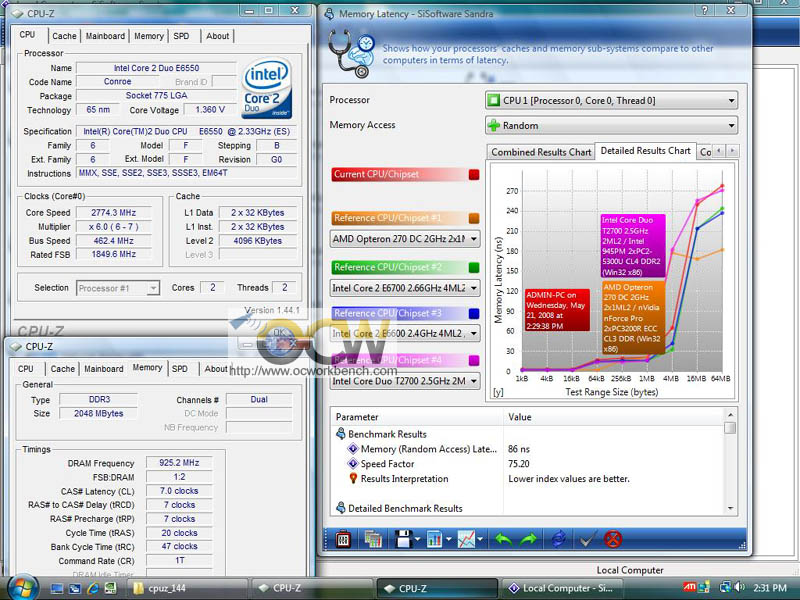Viewport: 800px width, 600px height.
Task: Click the green Reference CPU/Chipset #2 swatch
Action: coord(474,267)
